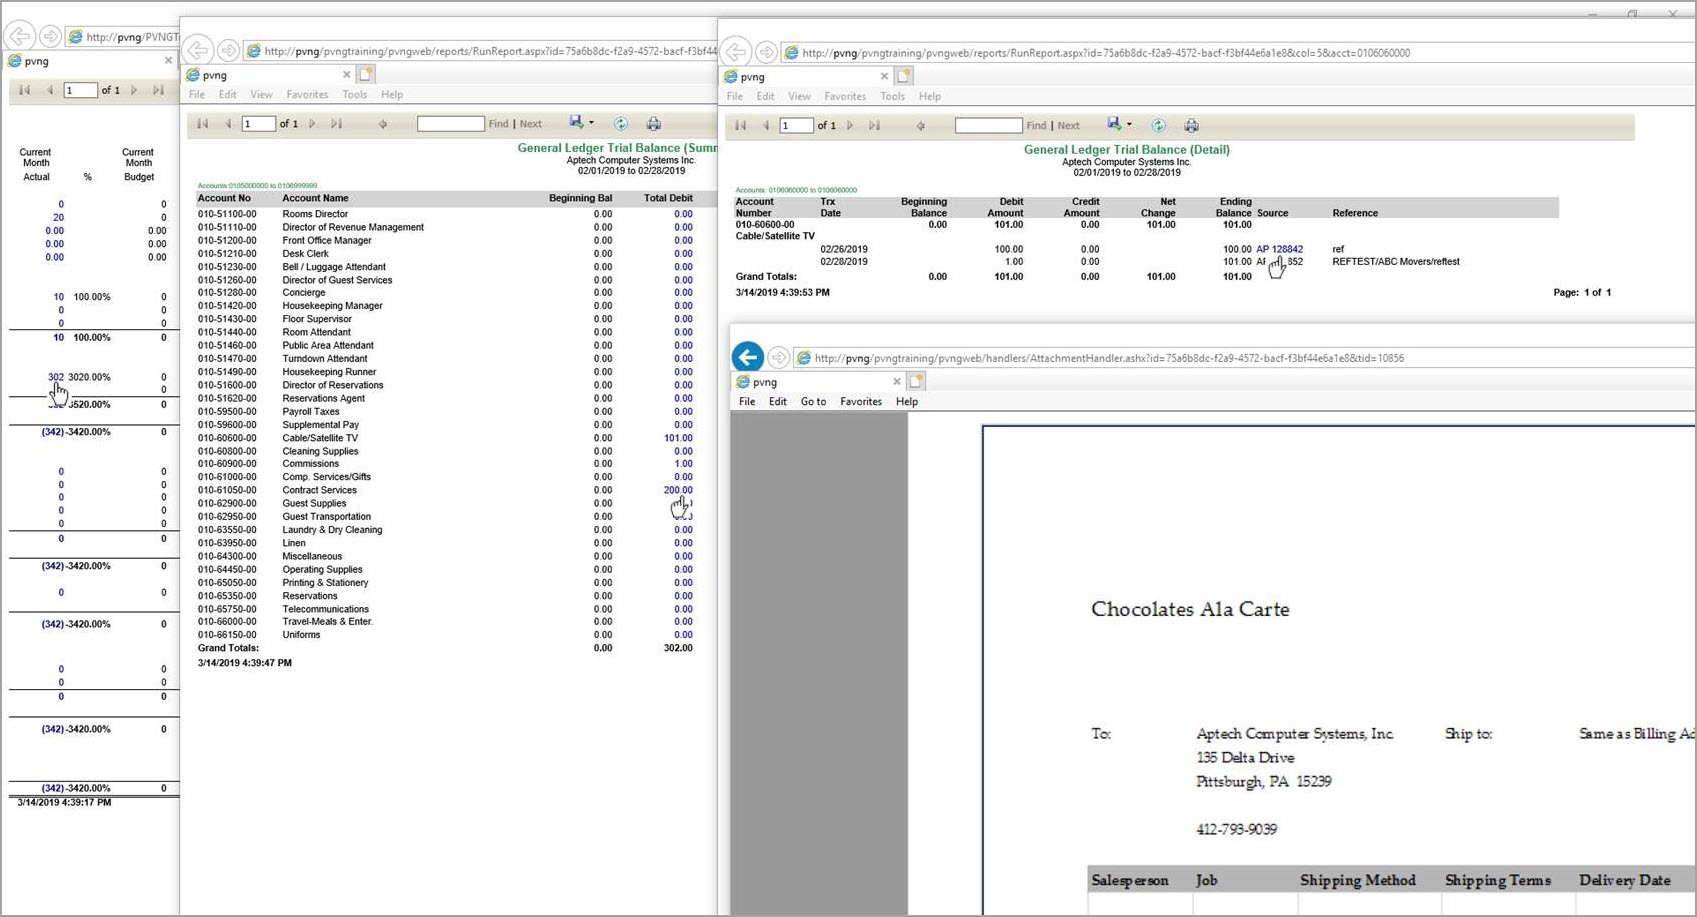1697x917 pixels.
Task: Open the AP 128842 source link in the Detail report
Action: tap(1281, 248)
